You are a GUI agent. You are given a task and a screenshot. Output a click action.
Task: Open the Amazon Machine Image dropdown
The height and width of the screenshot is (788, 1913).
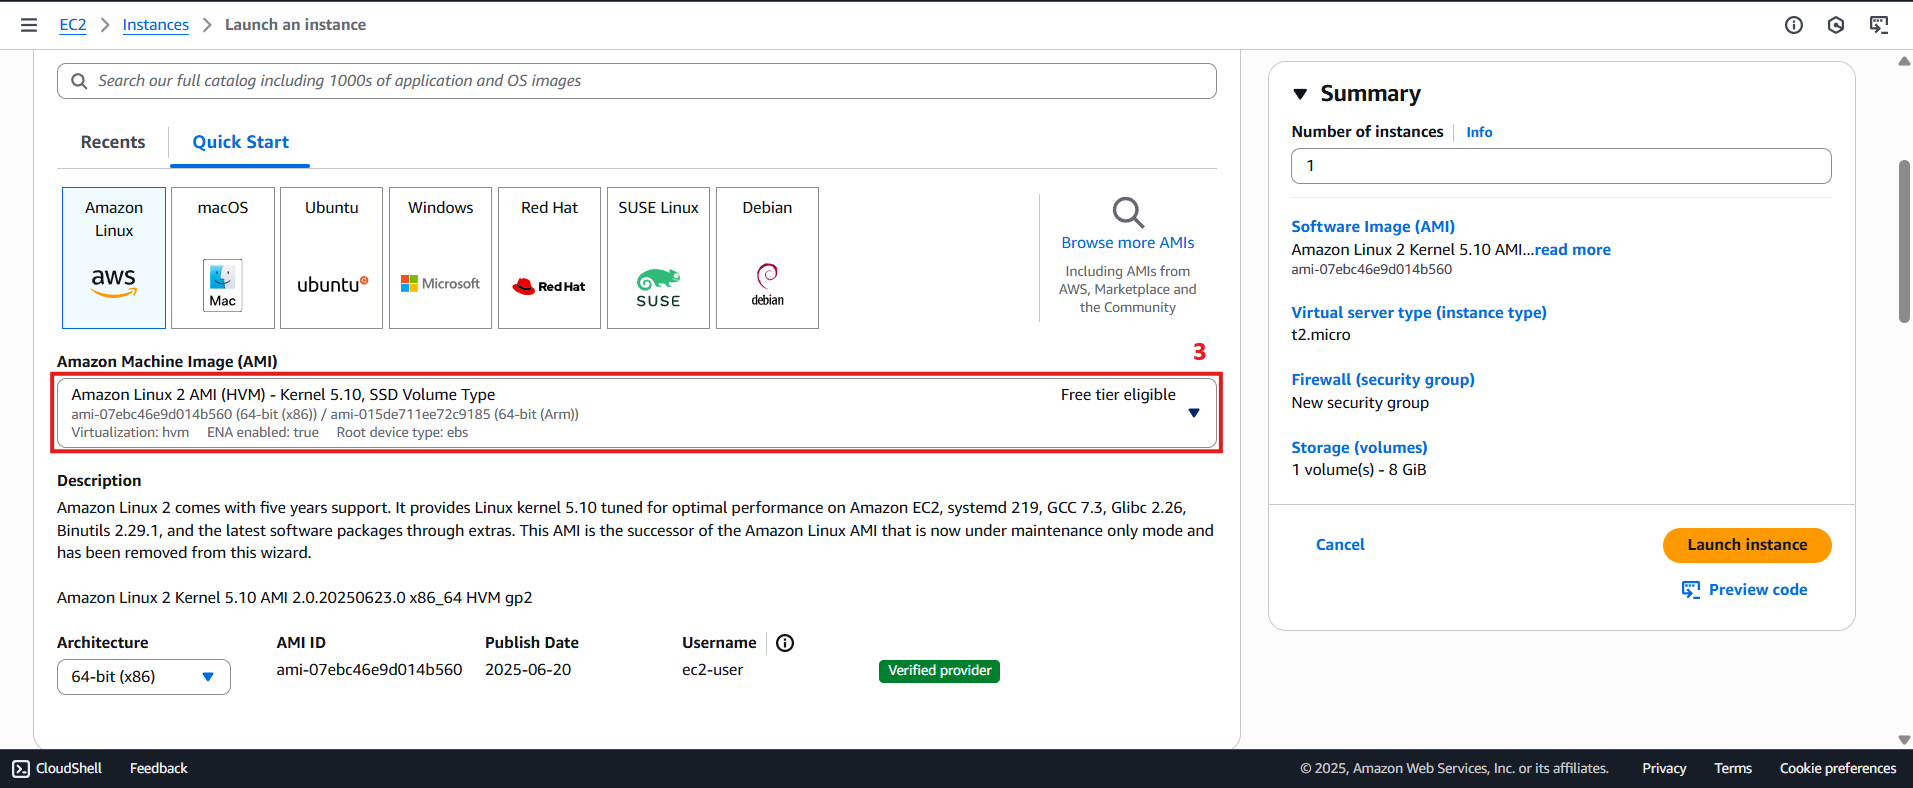(637, 413)
